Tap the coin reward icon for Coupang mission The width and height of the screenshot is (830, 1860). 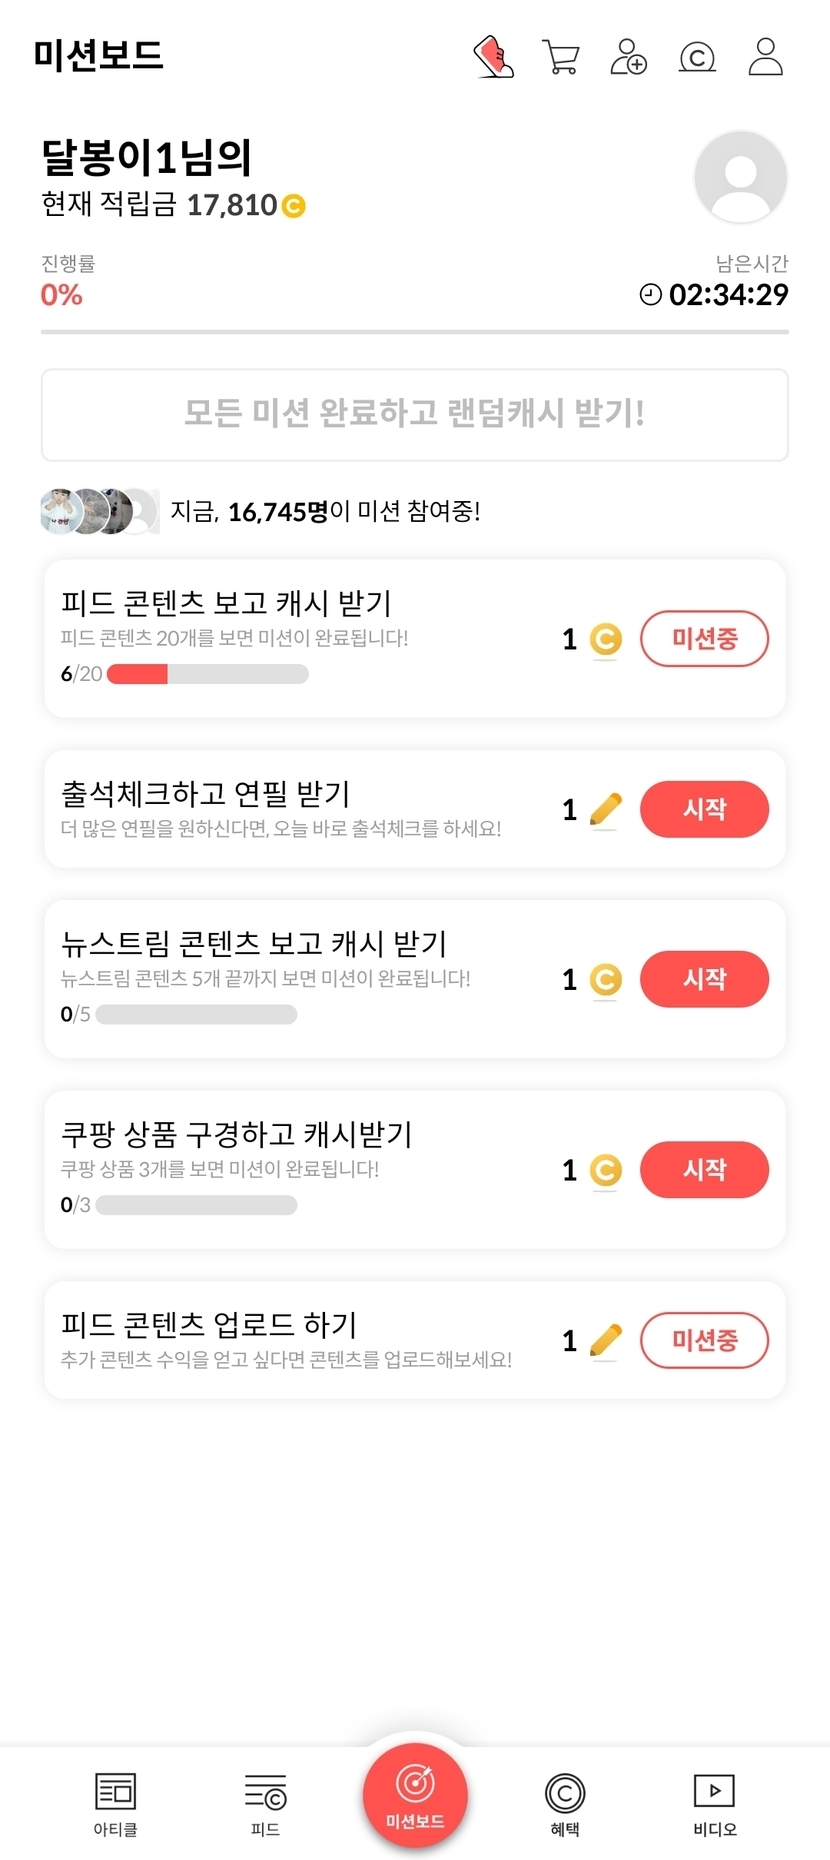tap(606, 1170)
